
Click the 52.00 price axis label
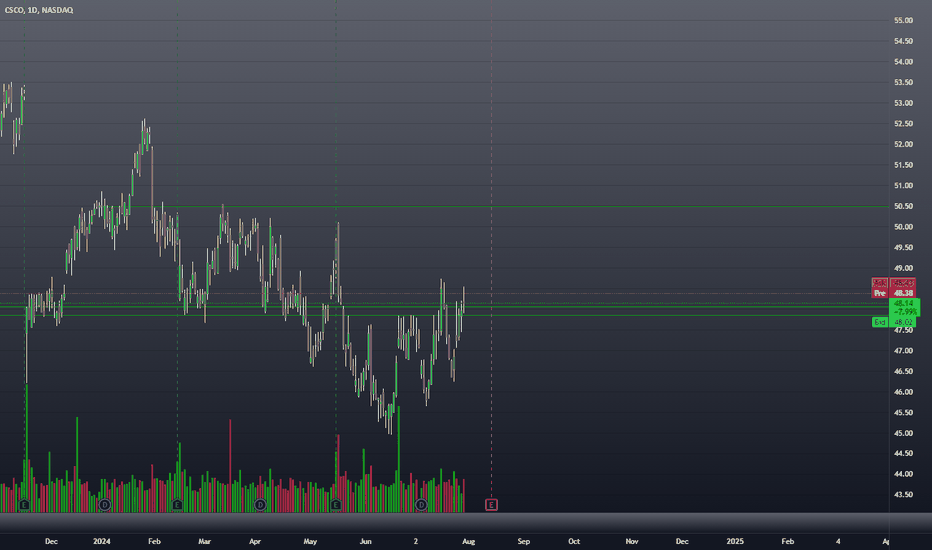[x=903, y=144]
